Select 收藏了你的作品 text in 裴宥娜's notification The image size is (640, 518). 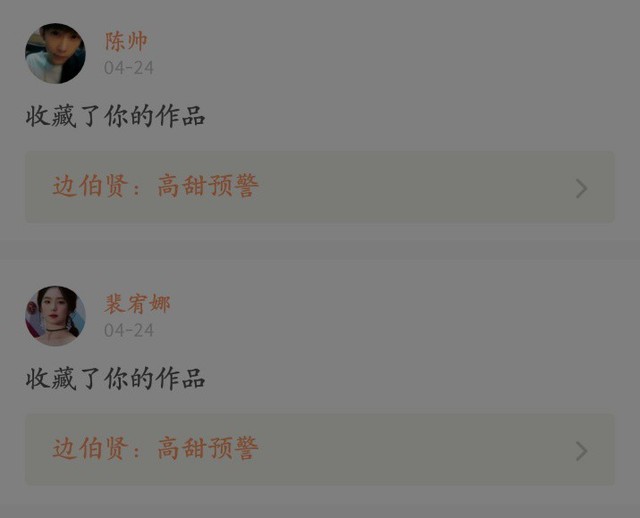116,379
